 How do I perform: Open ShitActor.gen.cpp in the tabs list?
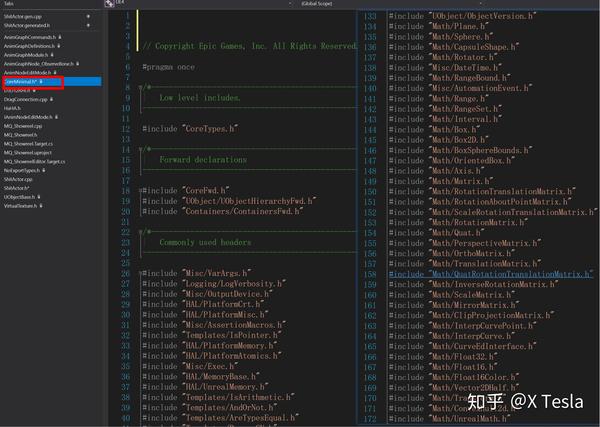pos(23,16)
